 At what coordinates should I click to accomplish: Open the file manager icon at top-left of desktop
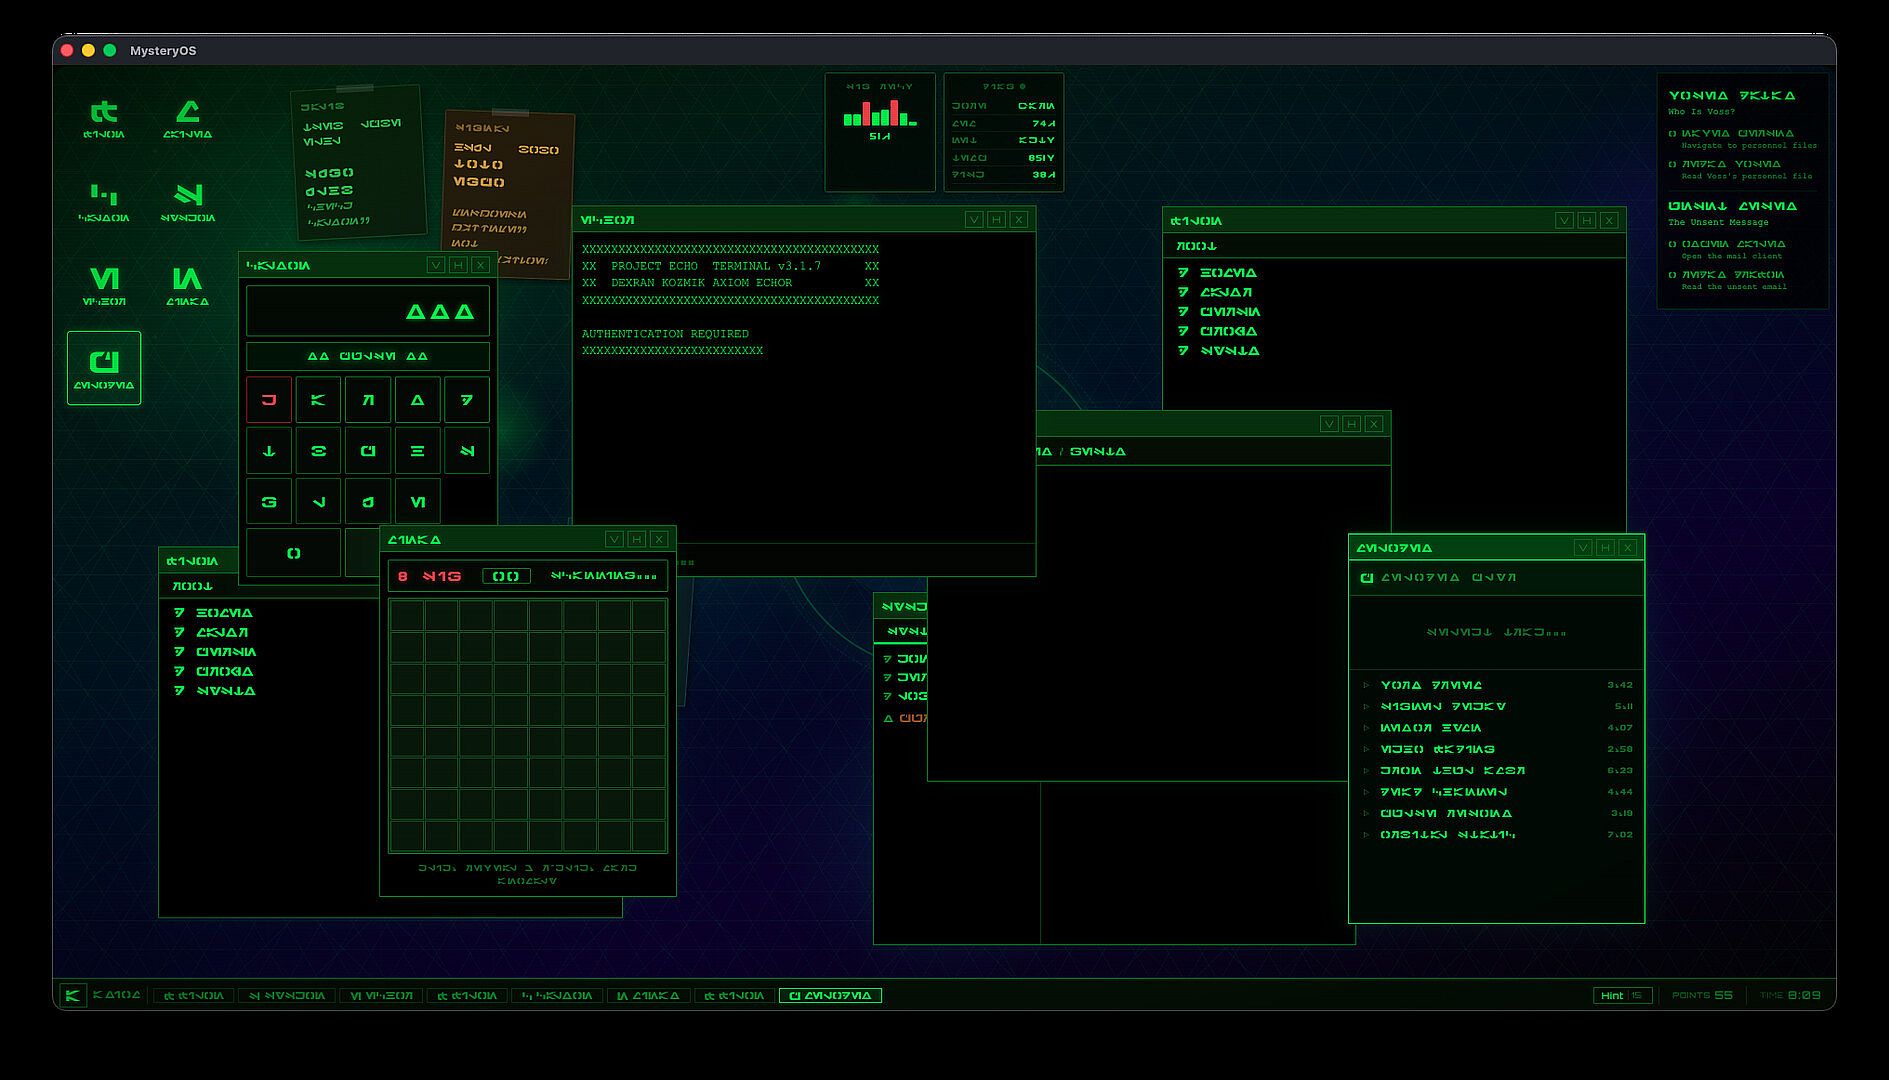coord(103,117)
